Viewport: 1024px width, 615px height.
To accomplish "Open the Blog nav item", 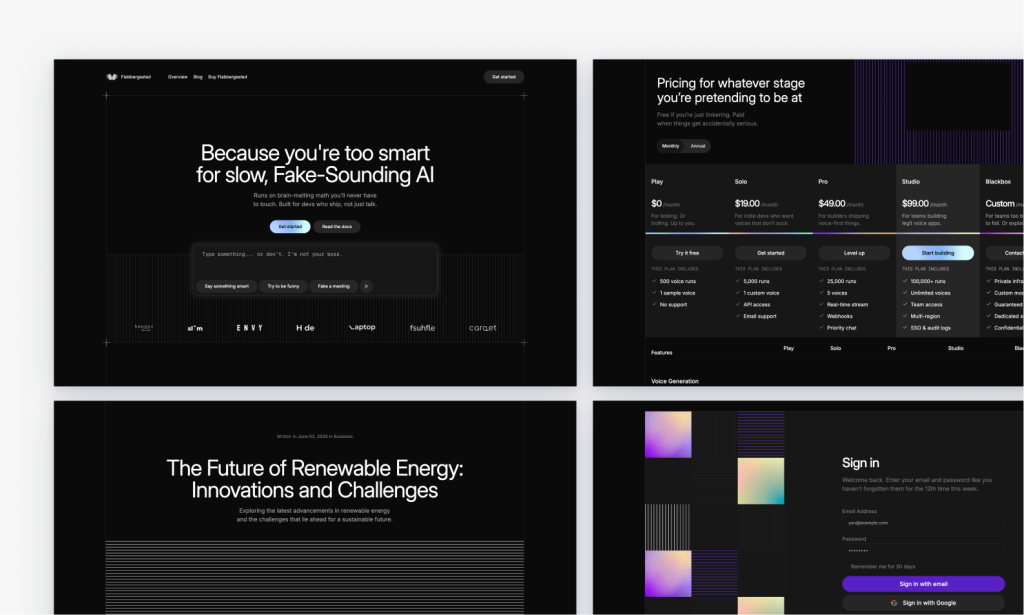I will coord(198,77).
